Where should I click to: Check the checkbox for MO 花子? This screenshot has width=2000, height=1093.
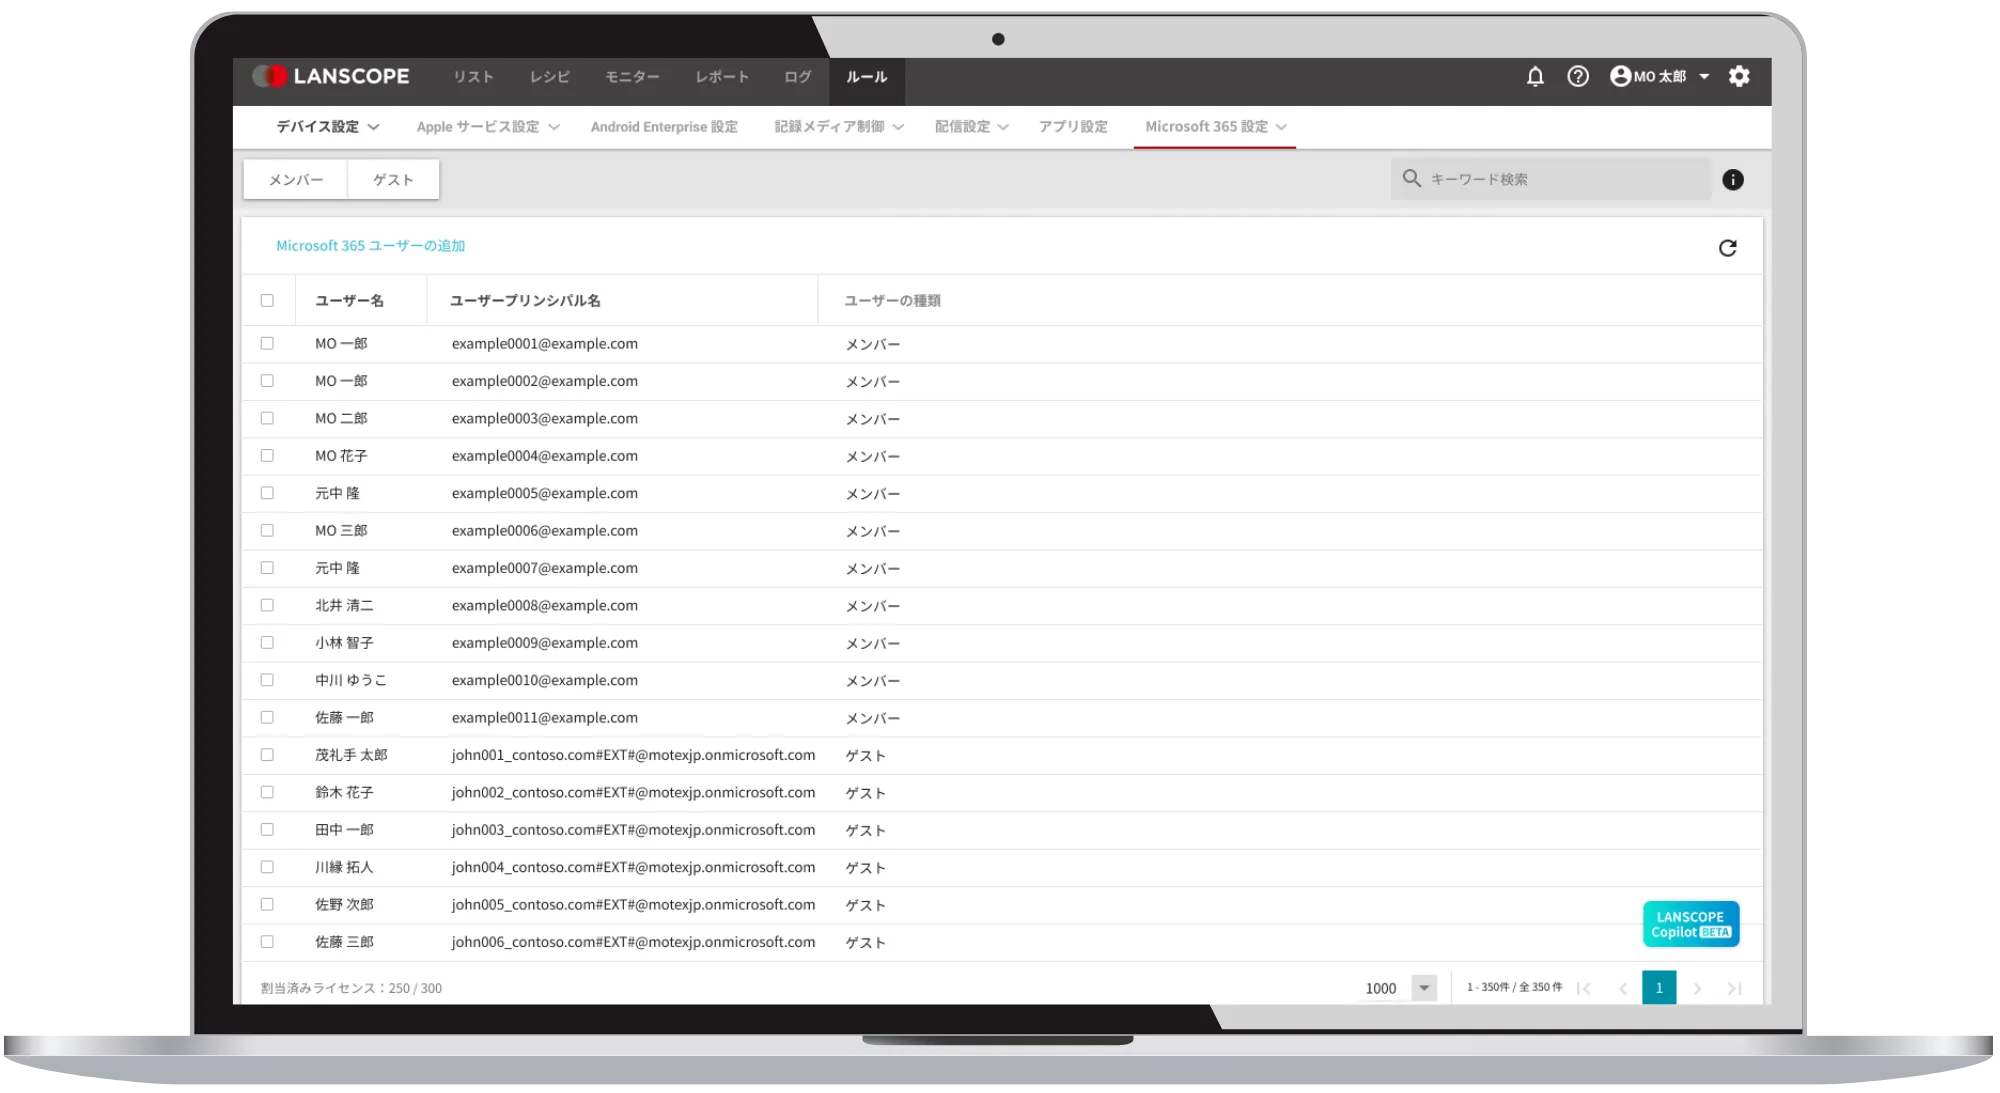pos(267,455)
